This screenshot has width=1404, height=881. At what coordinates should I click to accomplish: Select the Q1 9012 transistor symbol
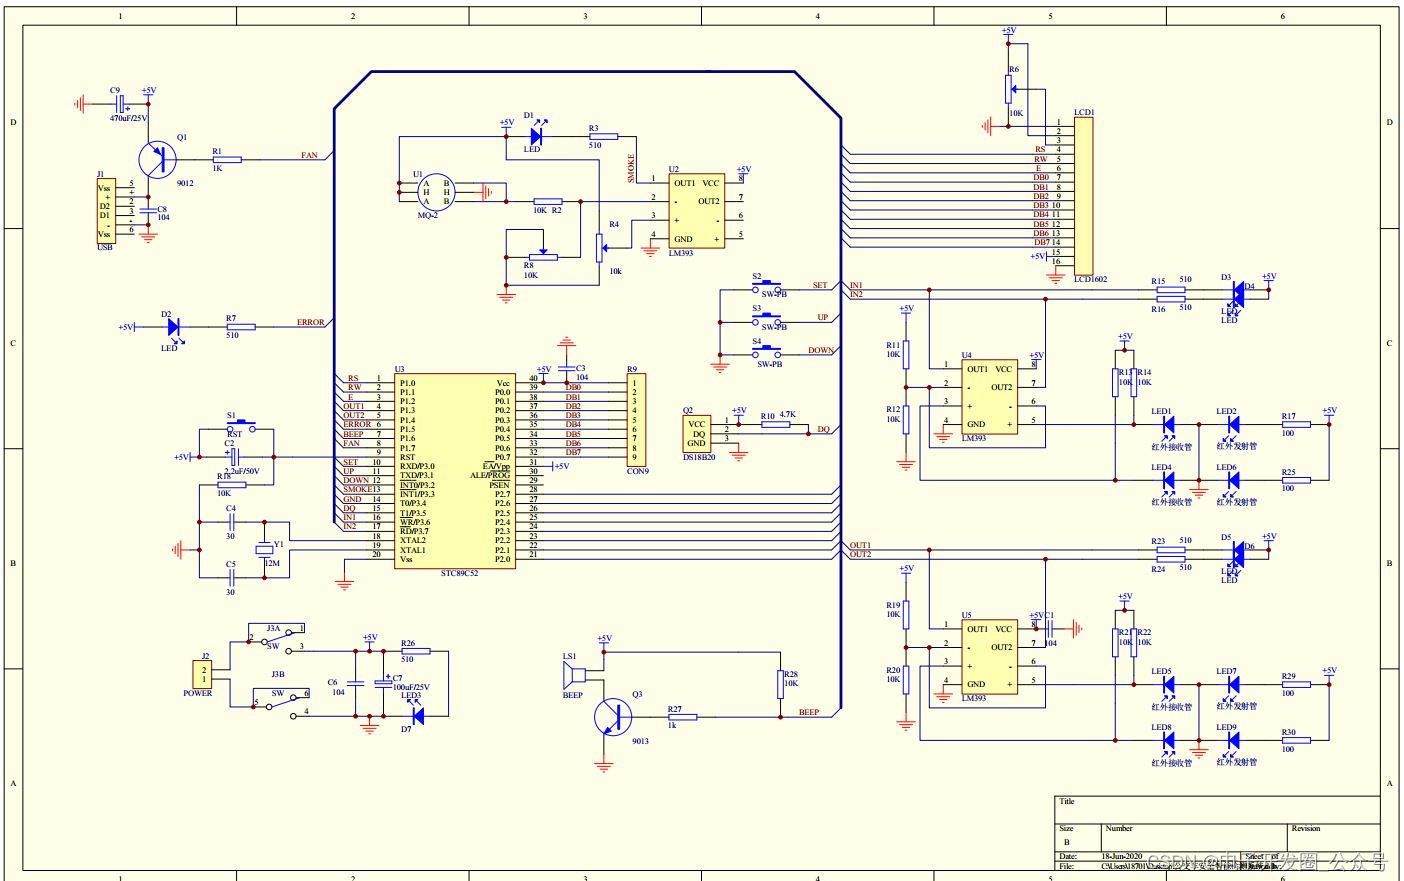tap(157, 158)
